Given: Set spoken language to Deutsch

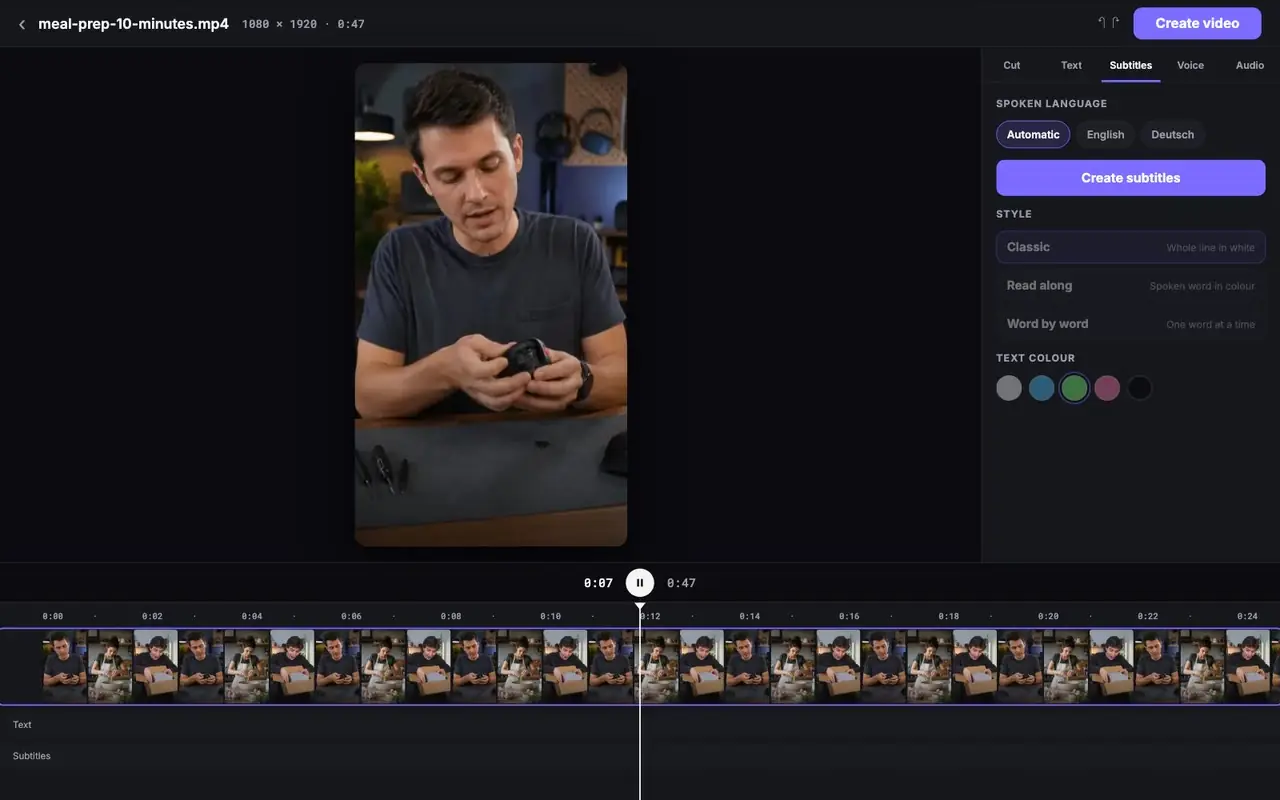Looking at the screenshot, I should tap(1172, 135).
